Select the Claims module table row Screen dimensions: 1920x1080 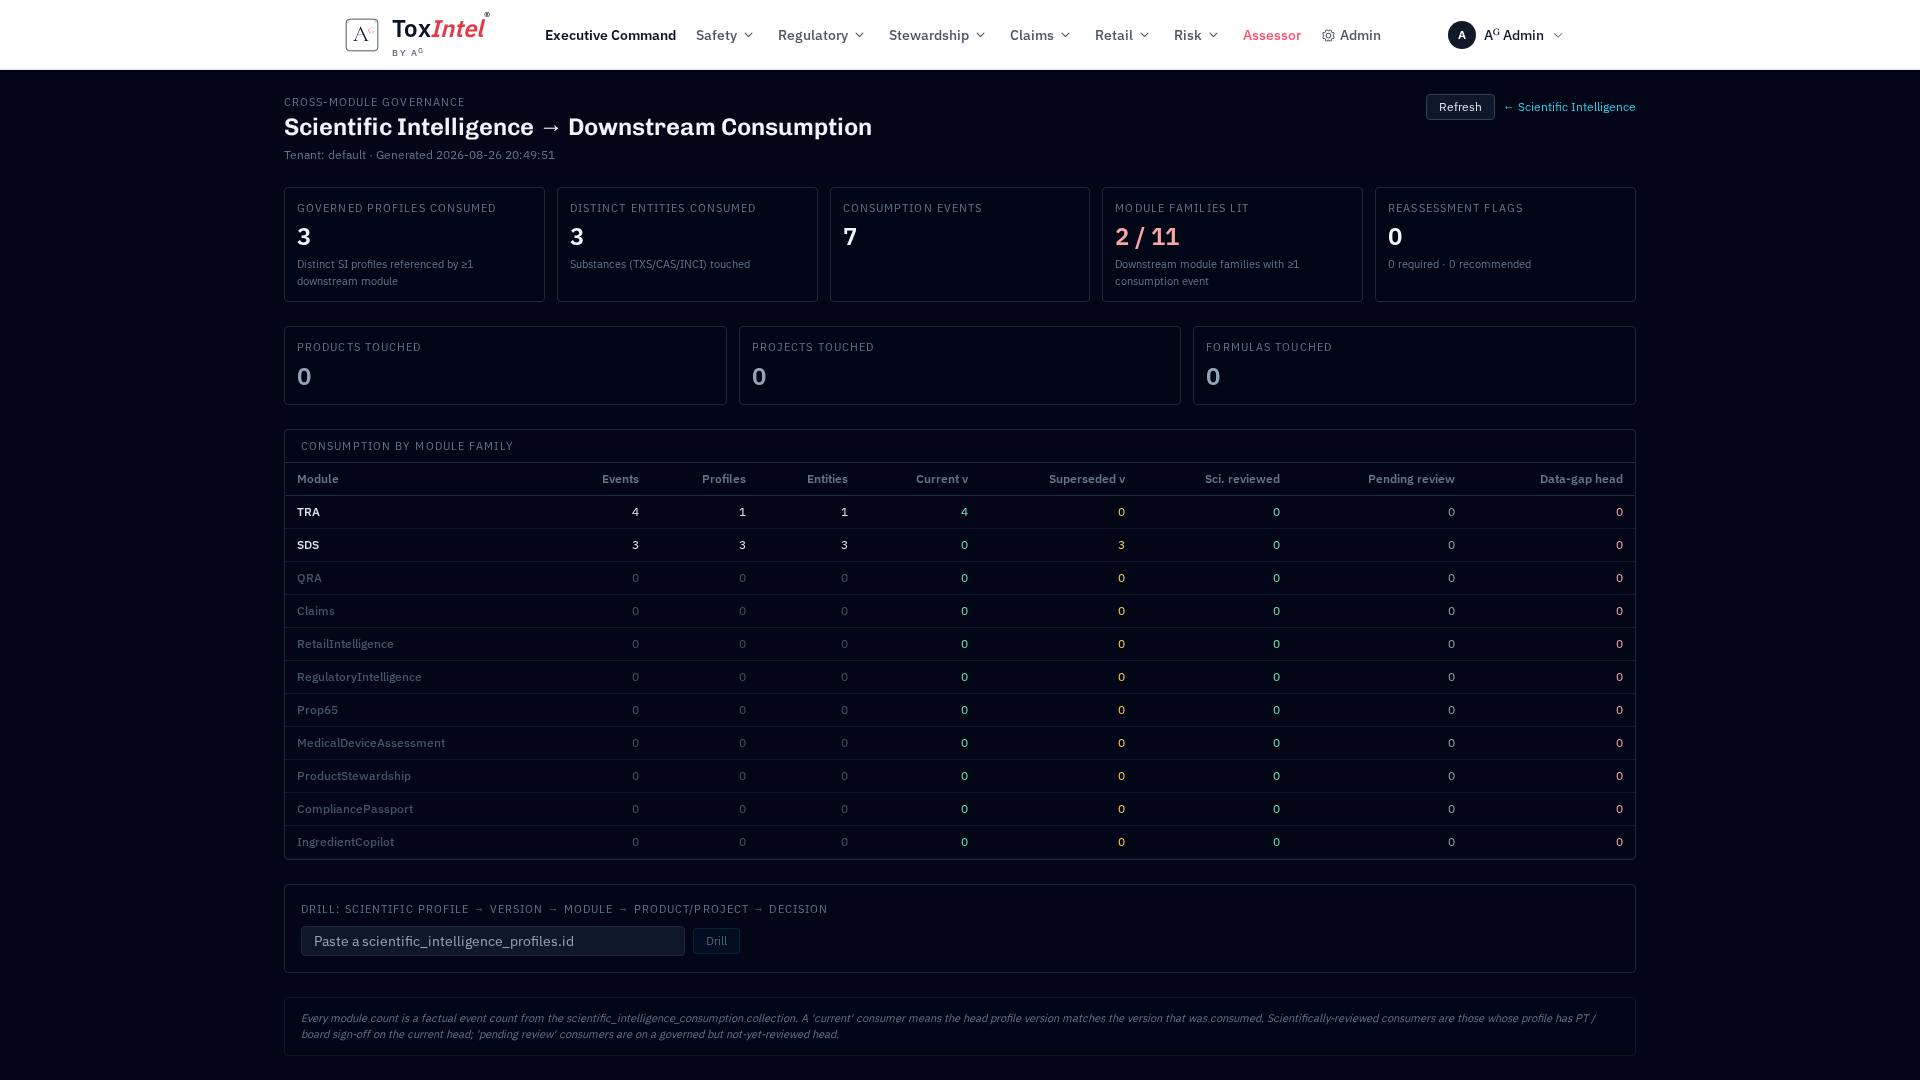(x=960, y=611)
